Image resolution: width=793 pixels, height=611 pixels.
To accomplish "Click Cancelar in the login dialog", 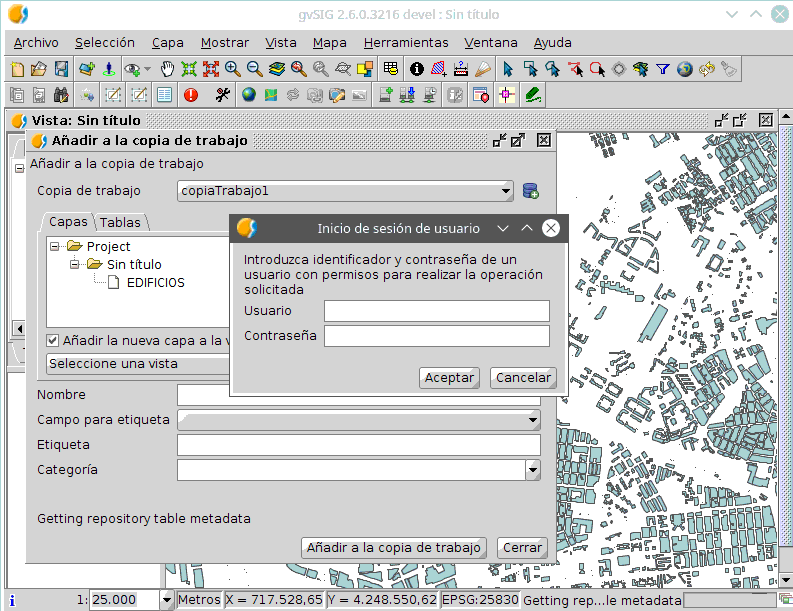I will click(x=523, y=378).
